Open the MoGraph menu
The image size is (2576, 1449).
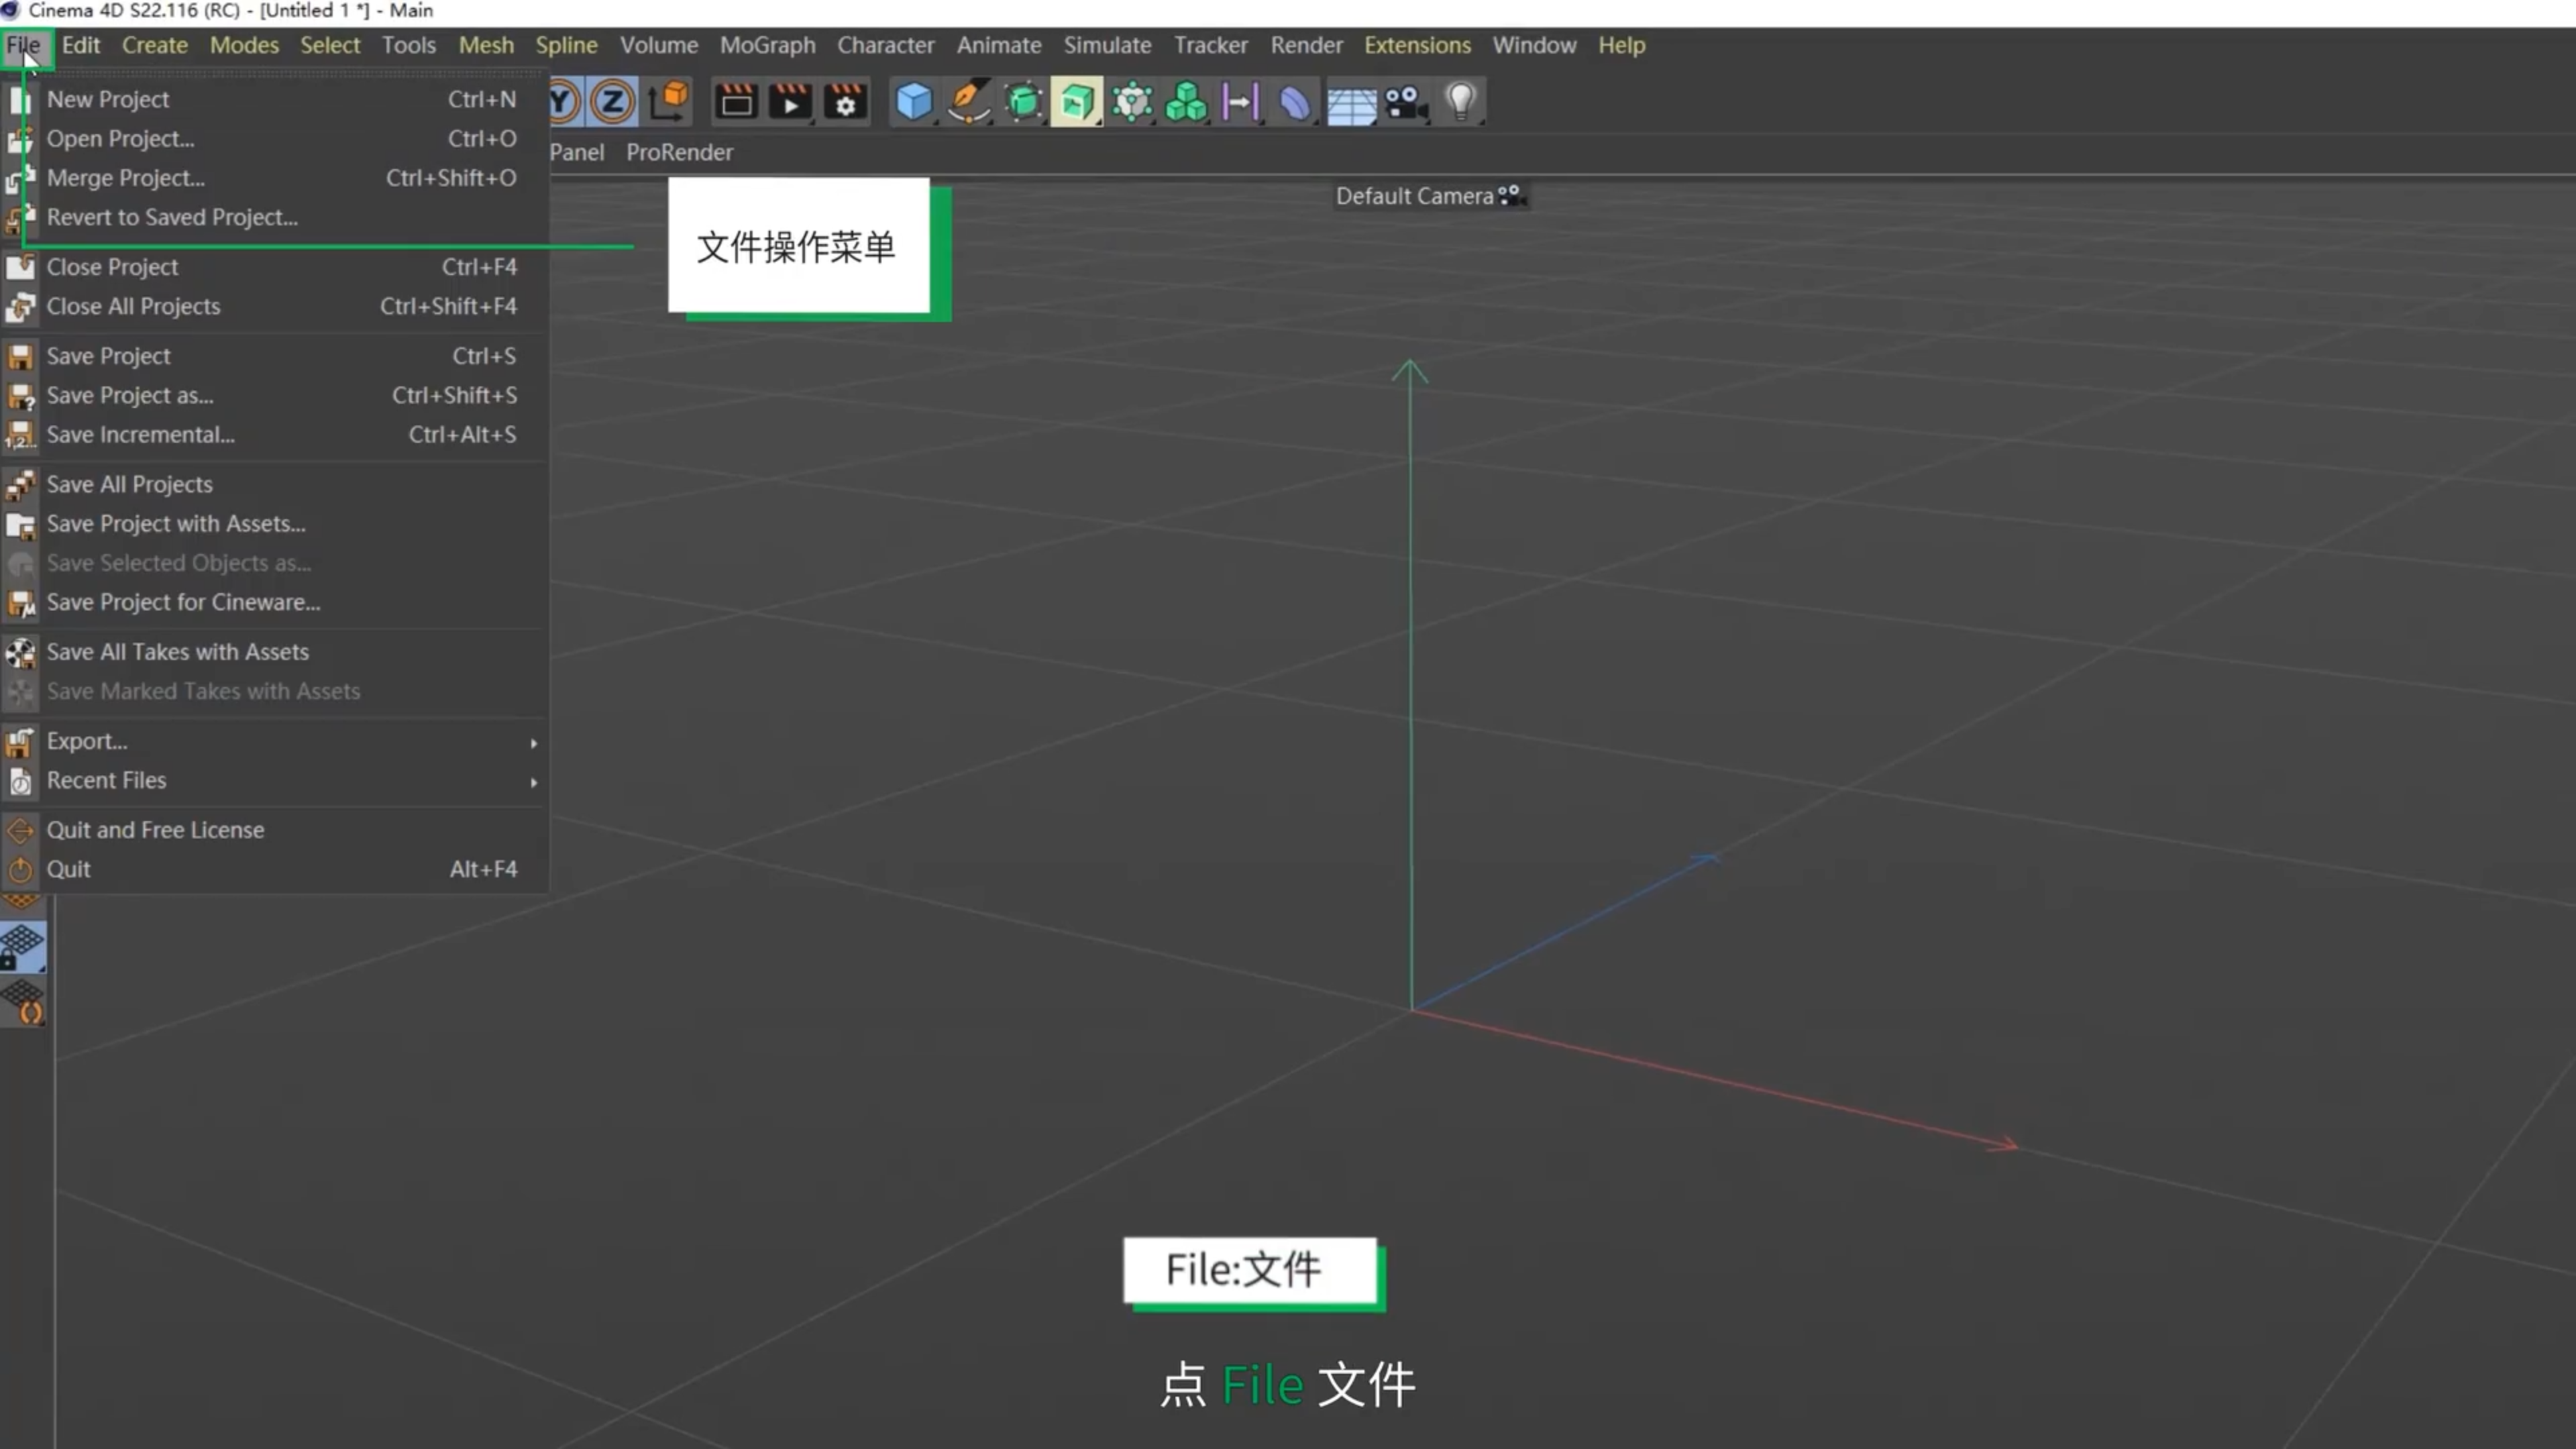(x=767, y=45)
